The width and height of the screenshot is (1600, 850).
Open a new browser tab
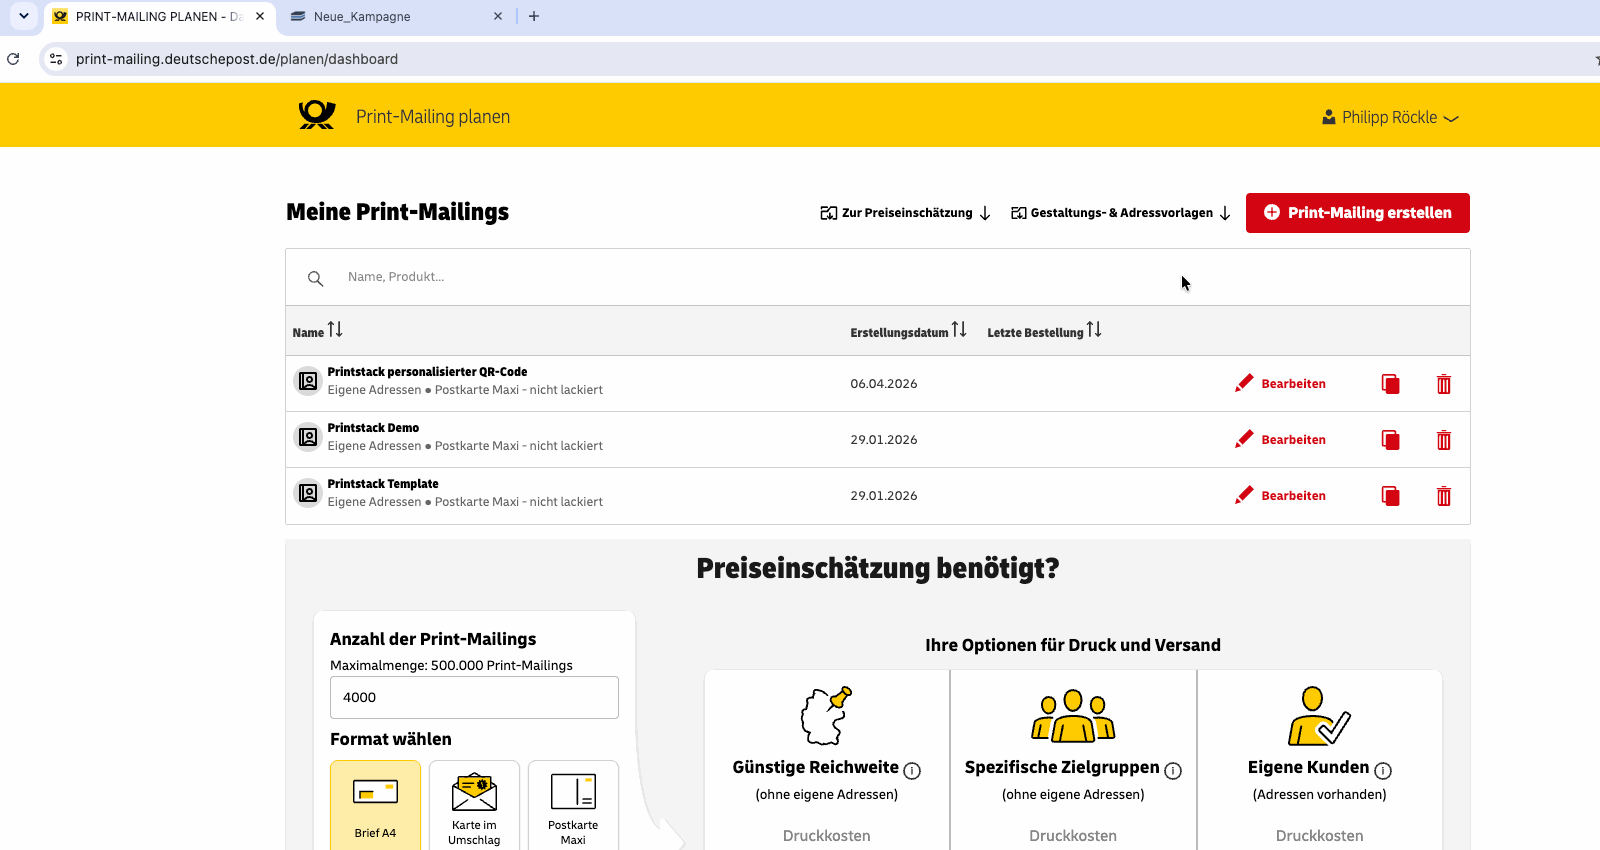534,16
